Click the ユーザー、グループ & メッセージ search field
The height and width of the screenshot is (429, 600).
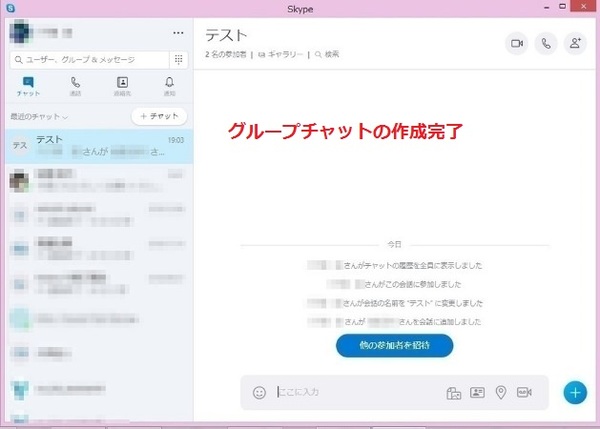pos(90,60)
